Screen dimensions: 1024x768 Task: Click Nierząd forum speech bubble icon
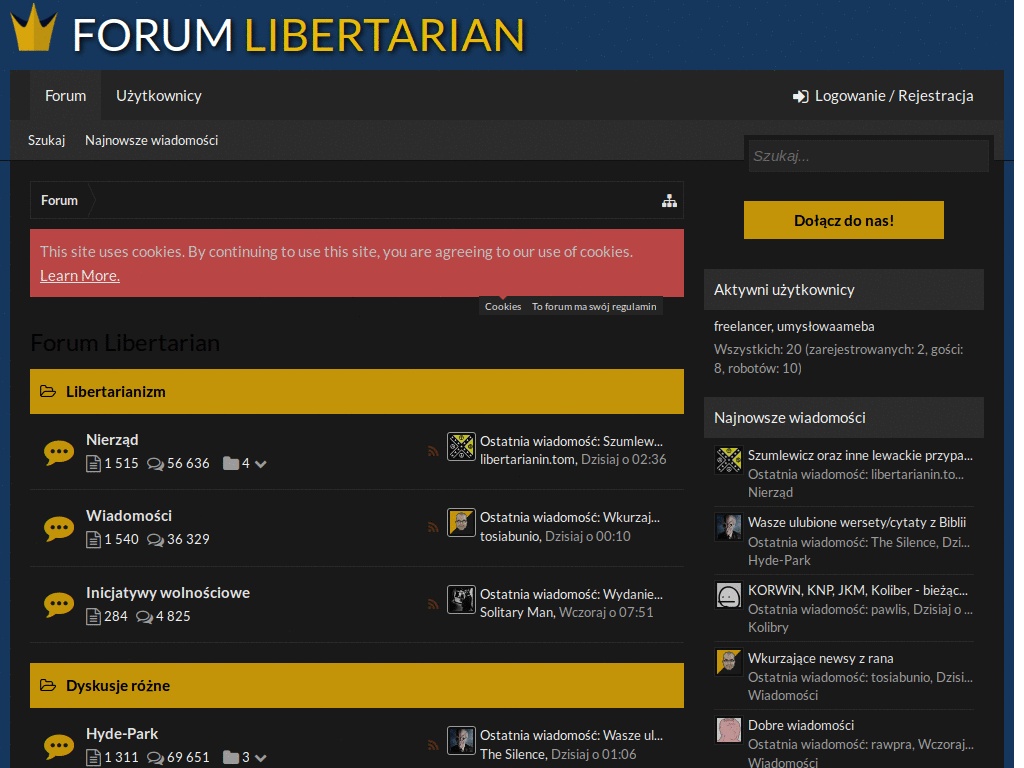pyautogui.click(x=59, y=452)
